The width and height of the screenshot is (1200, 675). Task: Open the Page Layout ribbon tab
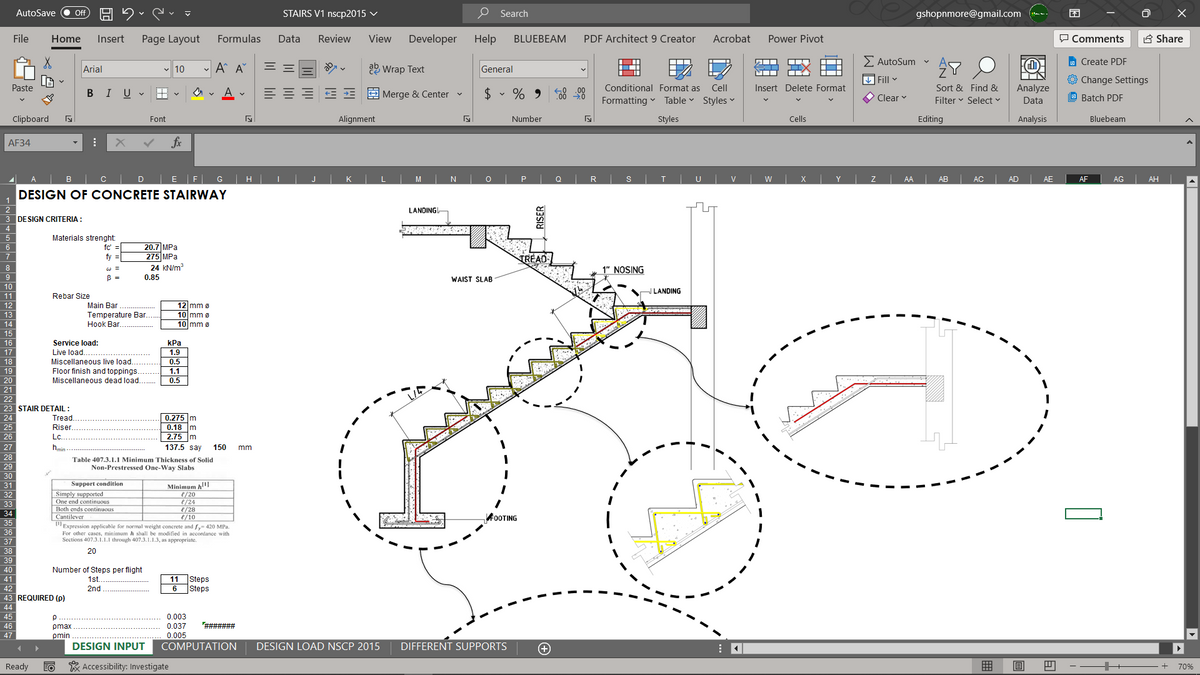tap(171, 39)
